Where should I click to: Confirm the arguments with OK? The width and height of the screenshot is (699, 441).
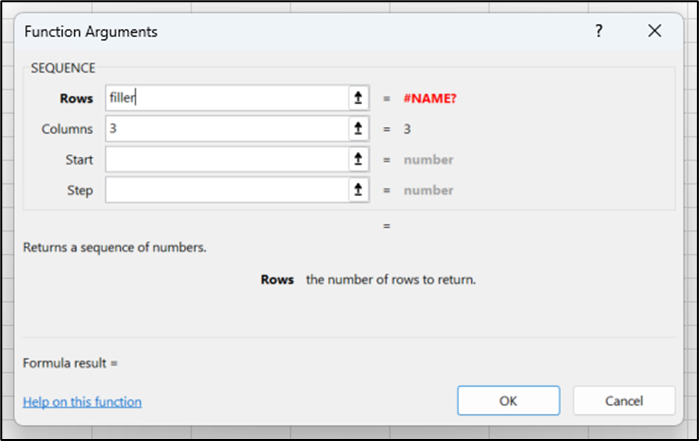508,401
